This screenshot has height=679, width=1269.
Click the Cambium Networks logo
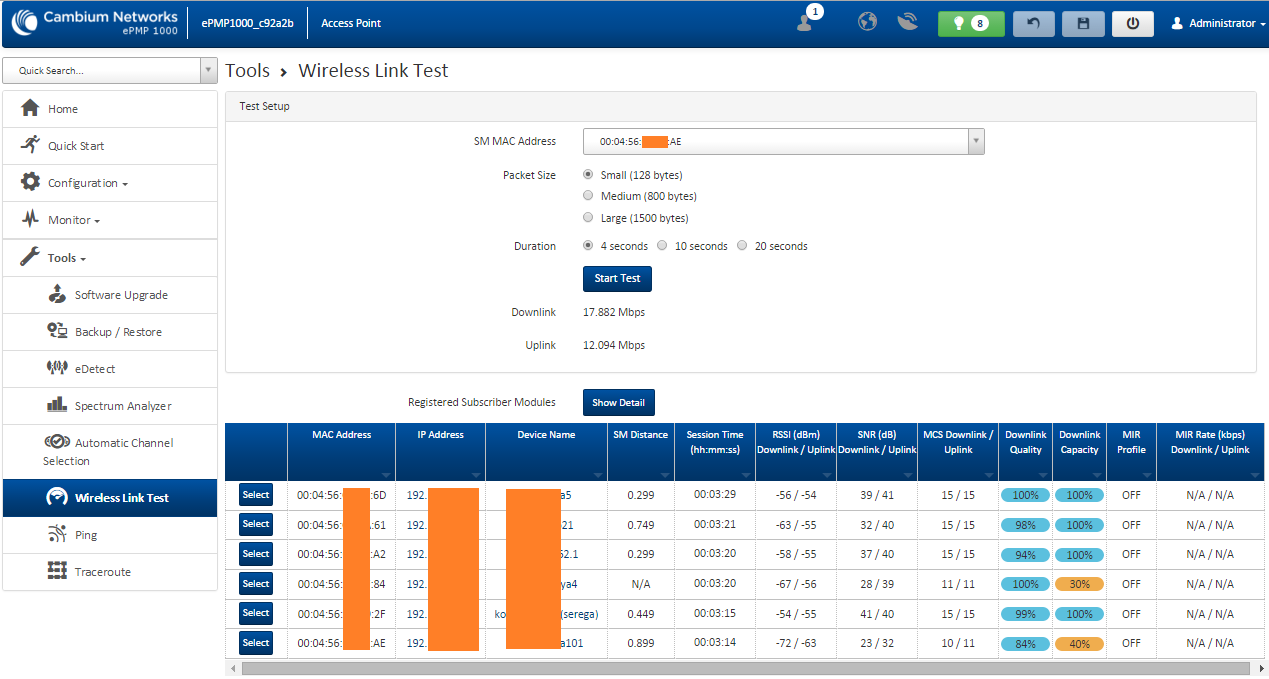(95, 22)
